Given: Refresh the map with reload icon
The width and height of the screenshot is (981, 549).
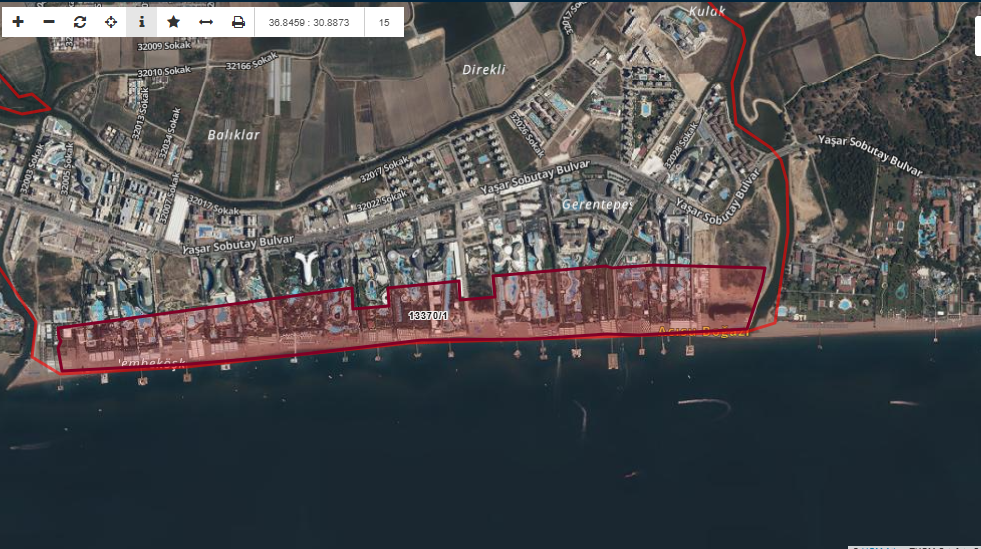Looking at the screenshot, I should click(79, 22).
